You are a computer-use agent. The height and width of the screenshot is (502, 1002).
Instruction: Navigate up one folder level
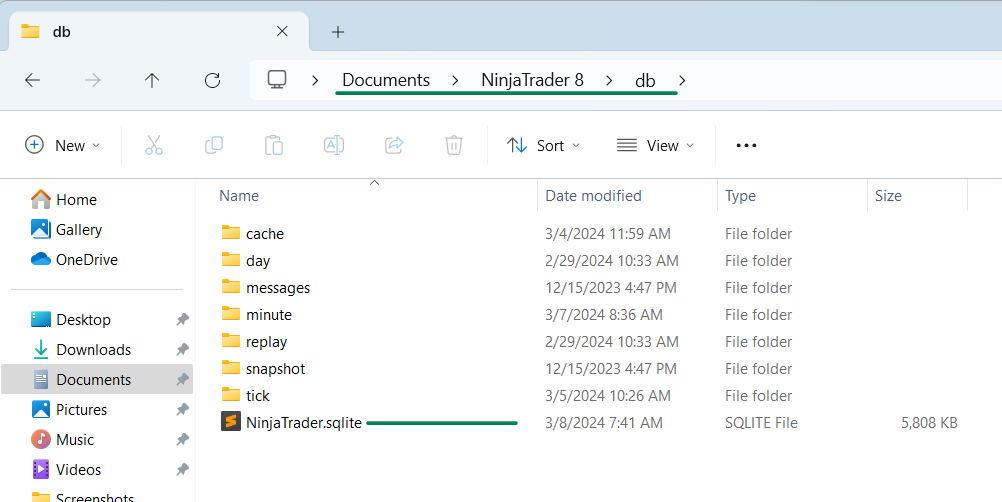tap(152, 80)
